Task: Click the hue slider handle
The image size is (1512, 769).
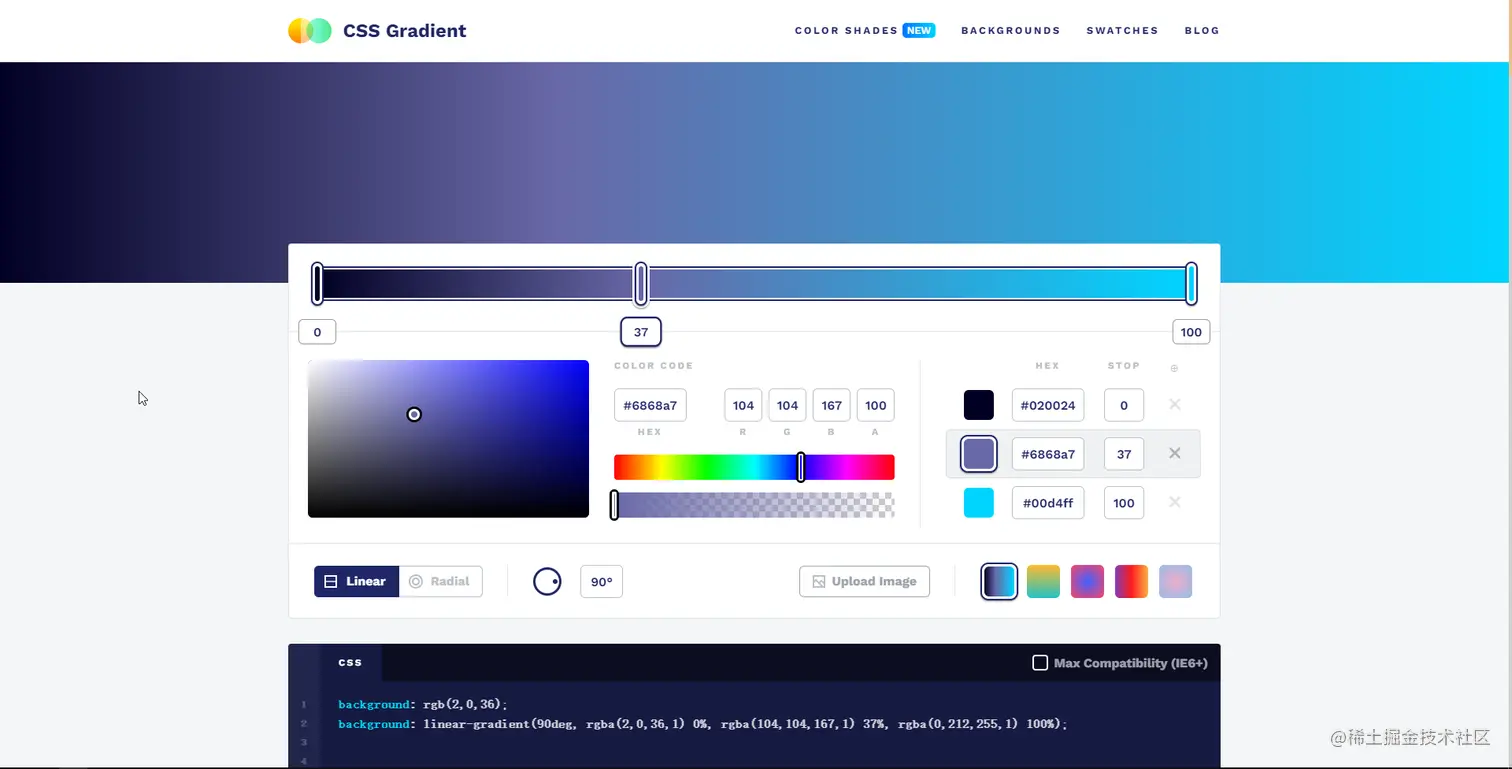Action: click(x=801, y=467)
